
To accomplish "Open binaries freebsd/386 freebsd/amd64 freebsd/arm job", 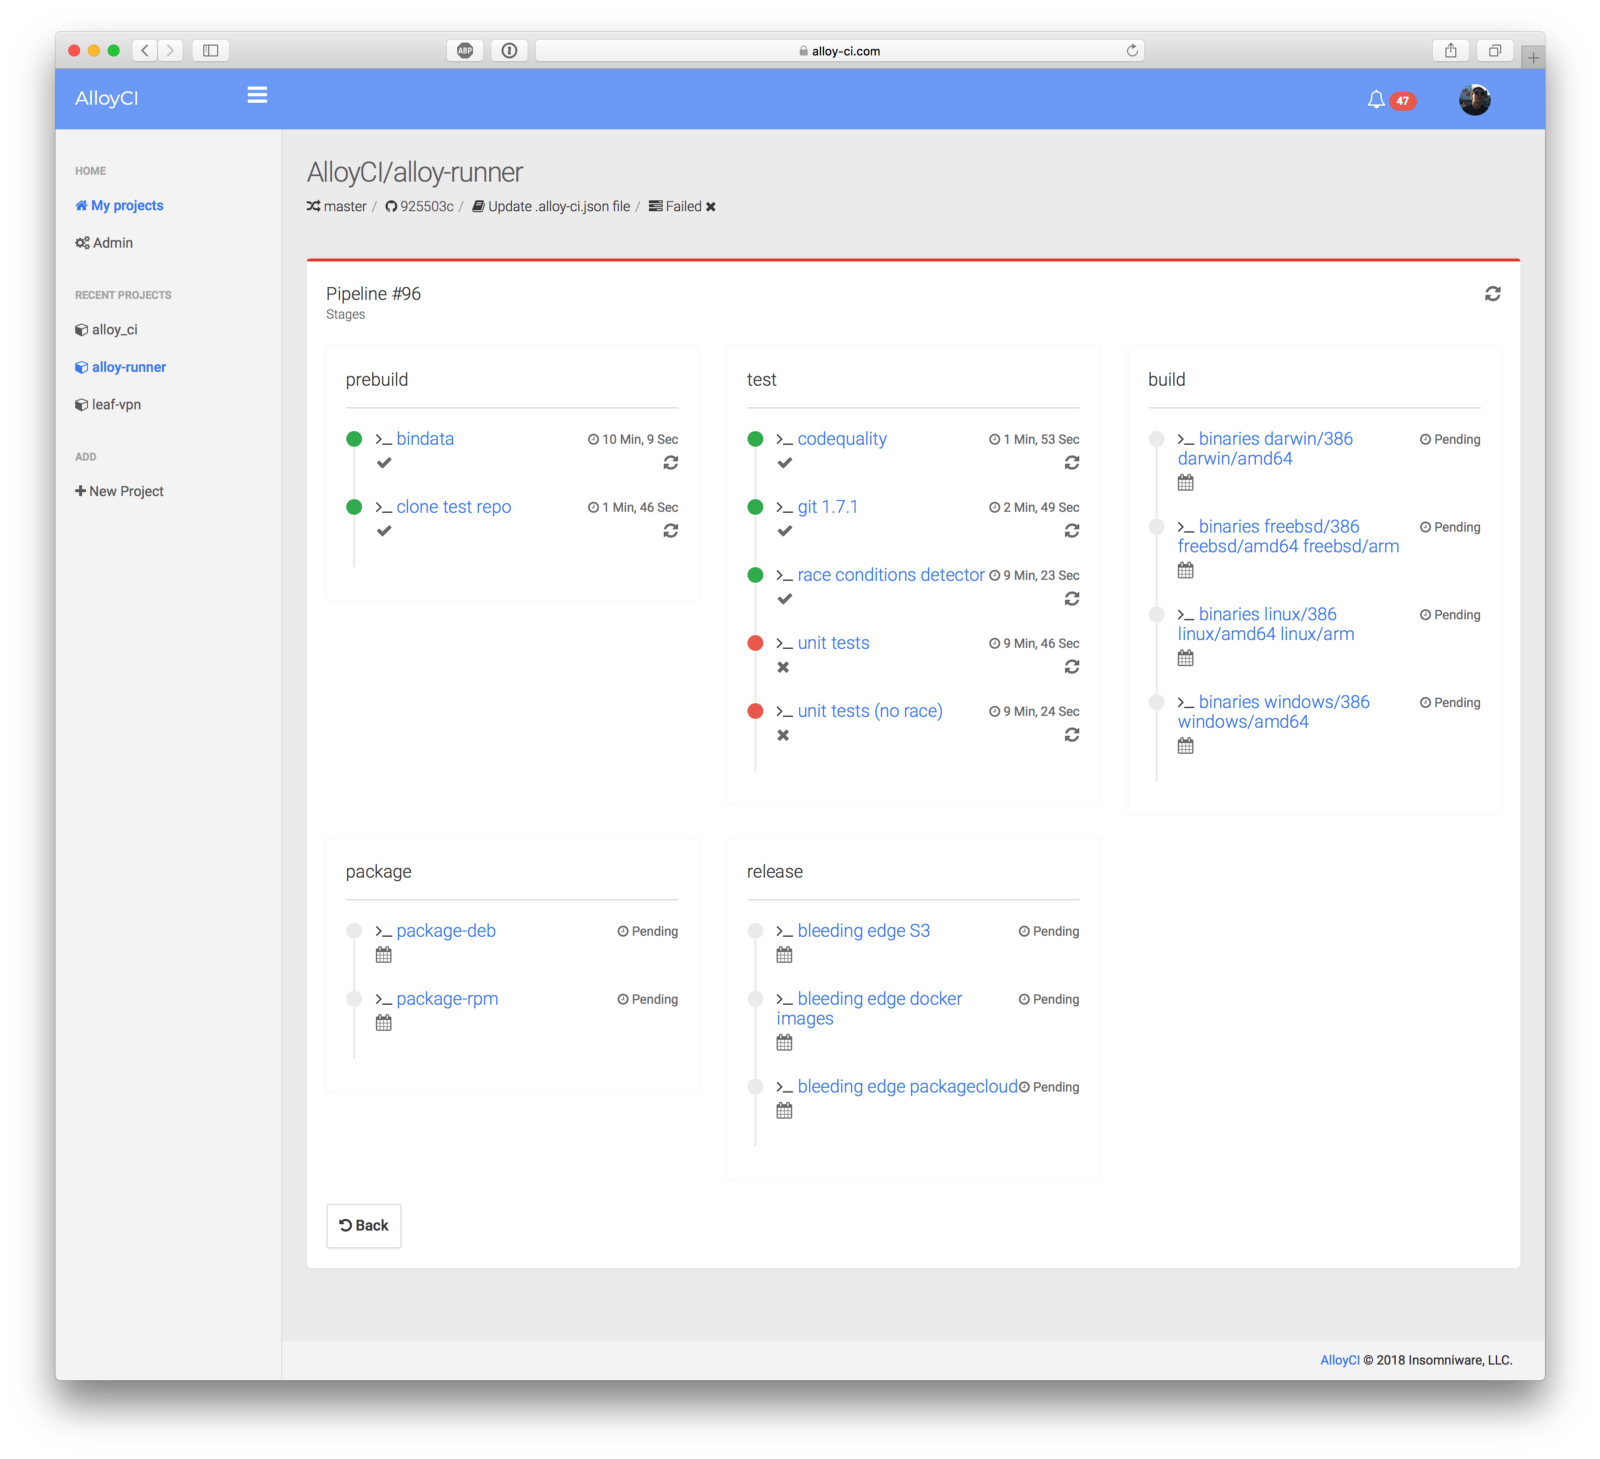I will coord(1288,537).
